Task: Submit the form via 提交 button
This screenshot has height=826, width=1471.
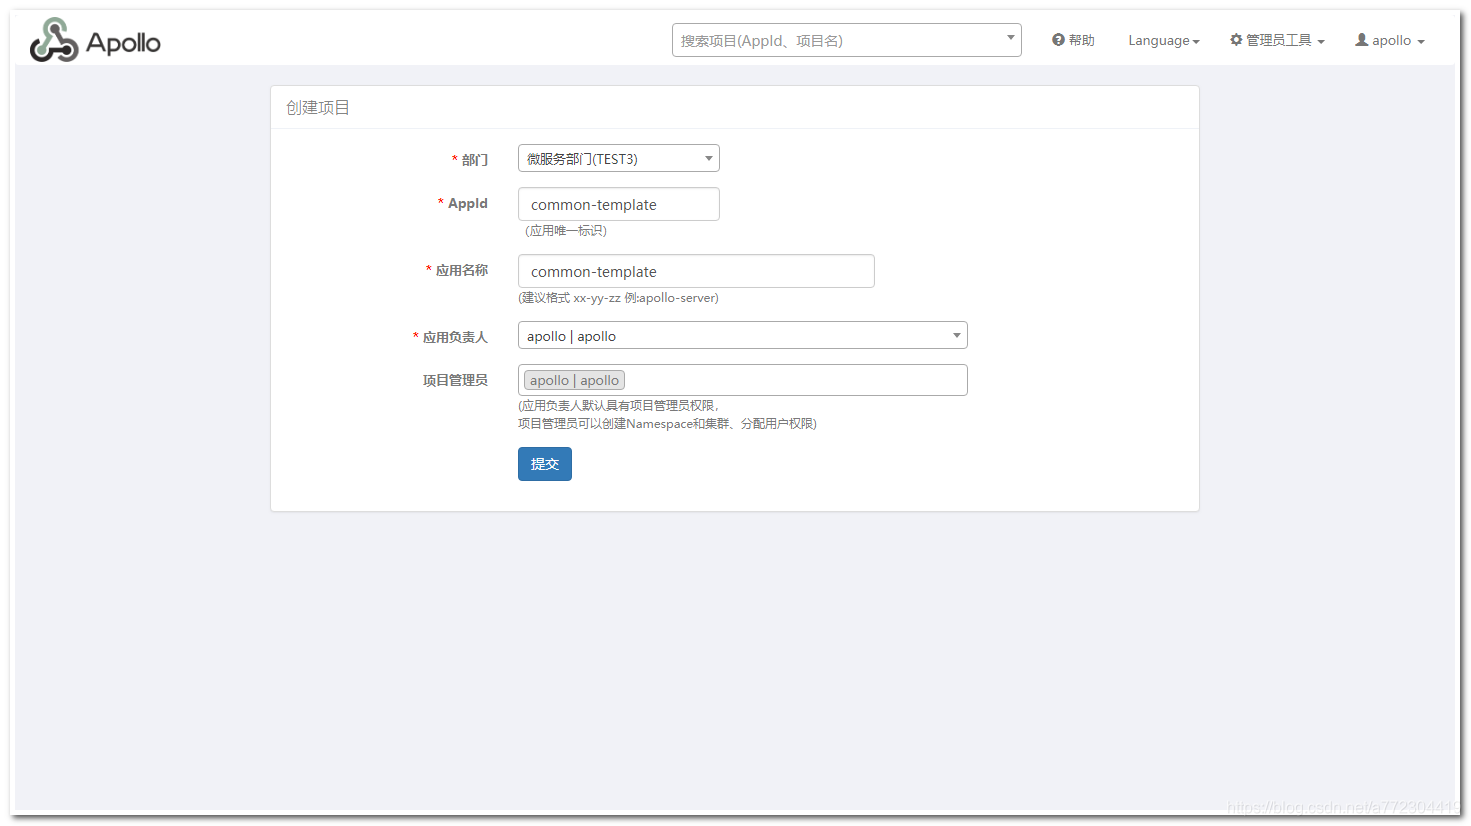Action: pos(544,463)
